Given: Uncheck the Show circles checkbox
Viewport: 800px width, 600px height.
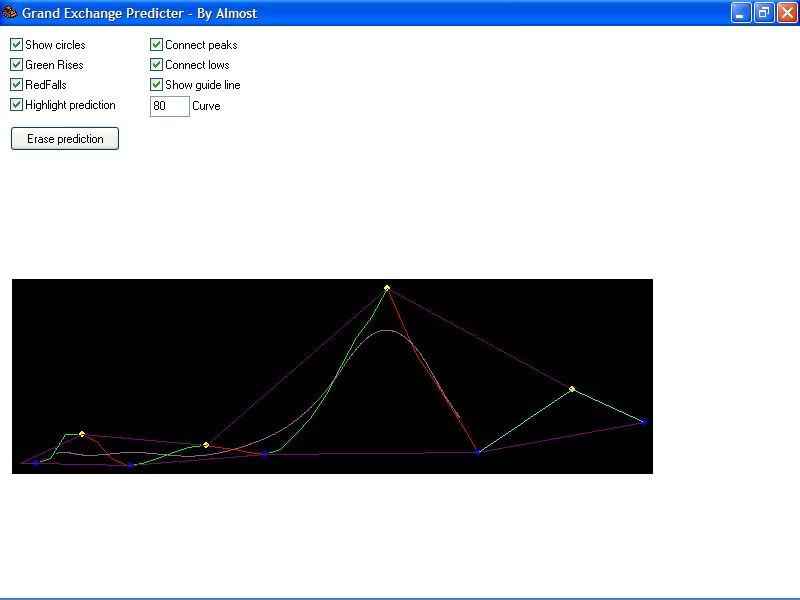Looking at the screenshot, I should tap(16, 45).
